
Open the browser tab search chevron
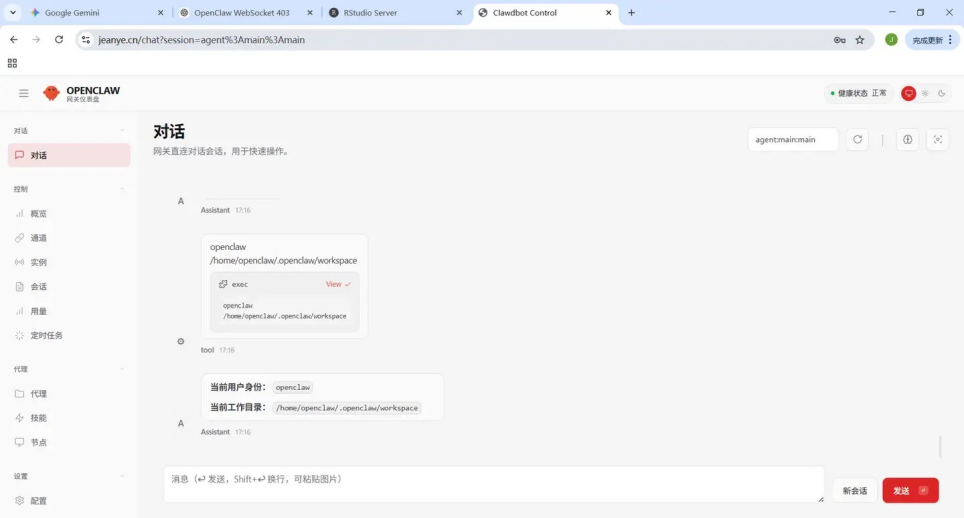pyautogui.click(x=12, y=12)
